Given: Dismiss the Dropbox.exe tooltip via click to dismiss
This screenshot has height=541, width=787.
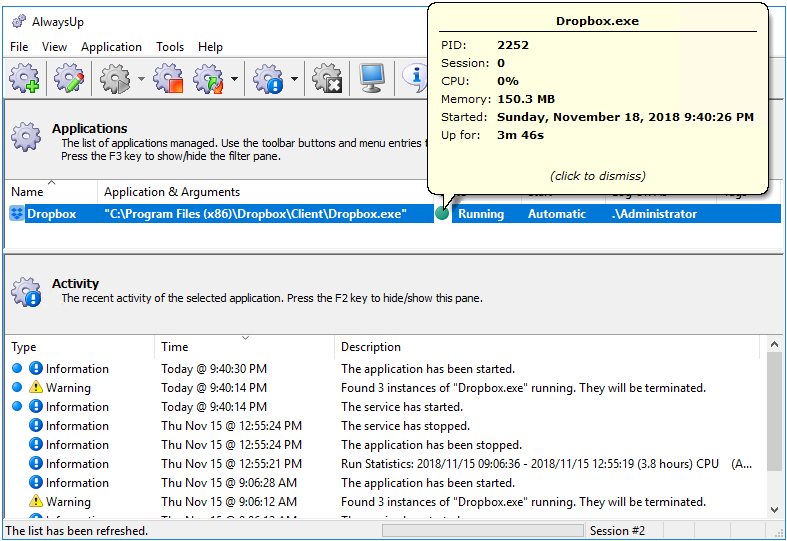Looking at the screenshot, I should (x=597, y=176).
